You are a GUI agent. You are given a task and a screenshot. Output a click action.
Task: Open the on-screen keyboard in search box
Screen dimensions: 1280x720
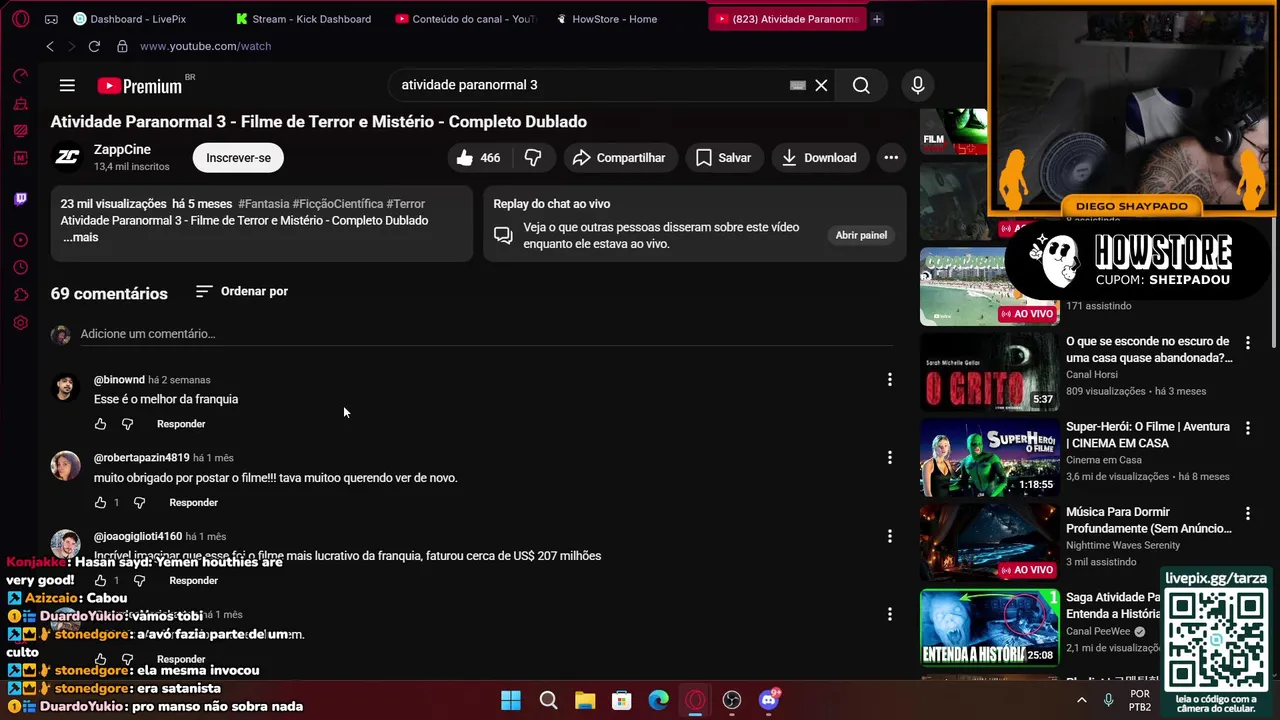tap(797, 85)
